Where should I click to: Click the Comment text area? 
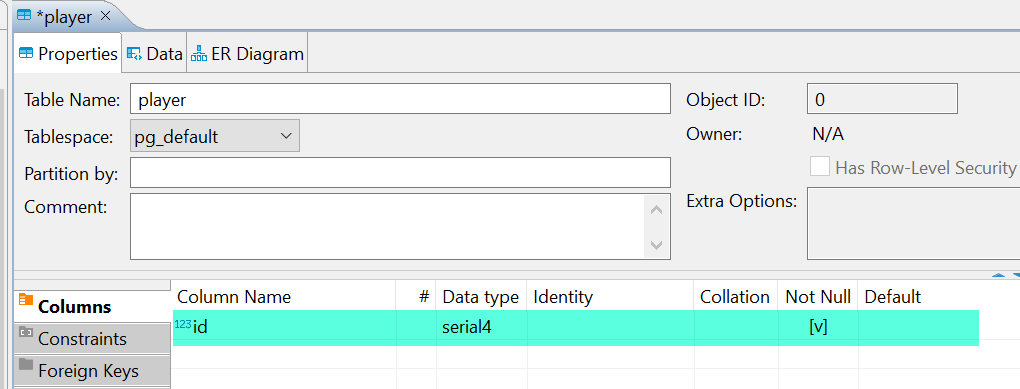pyautogui.click(x=388, y=226)
